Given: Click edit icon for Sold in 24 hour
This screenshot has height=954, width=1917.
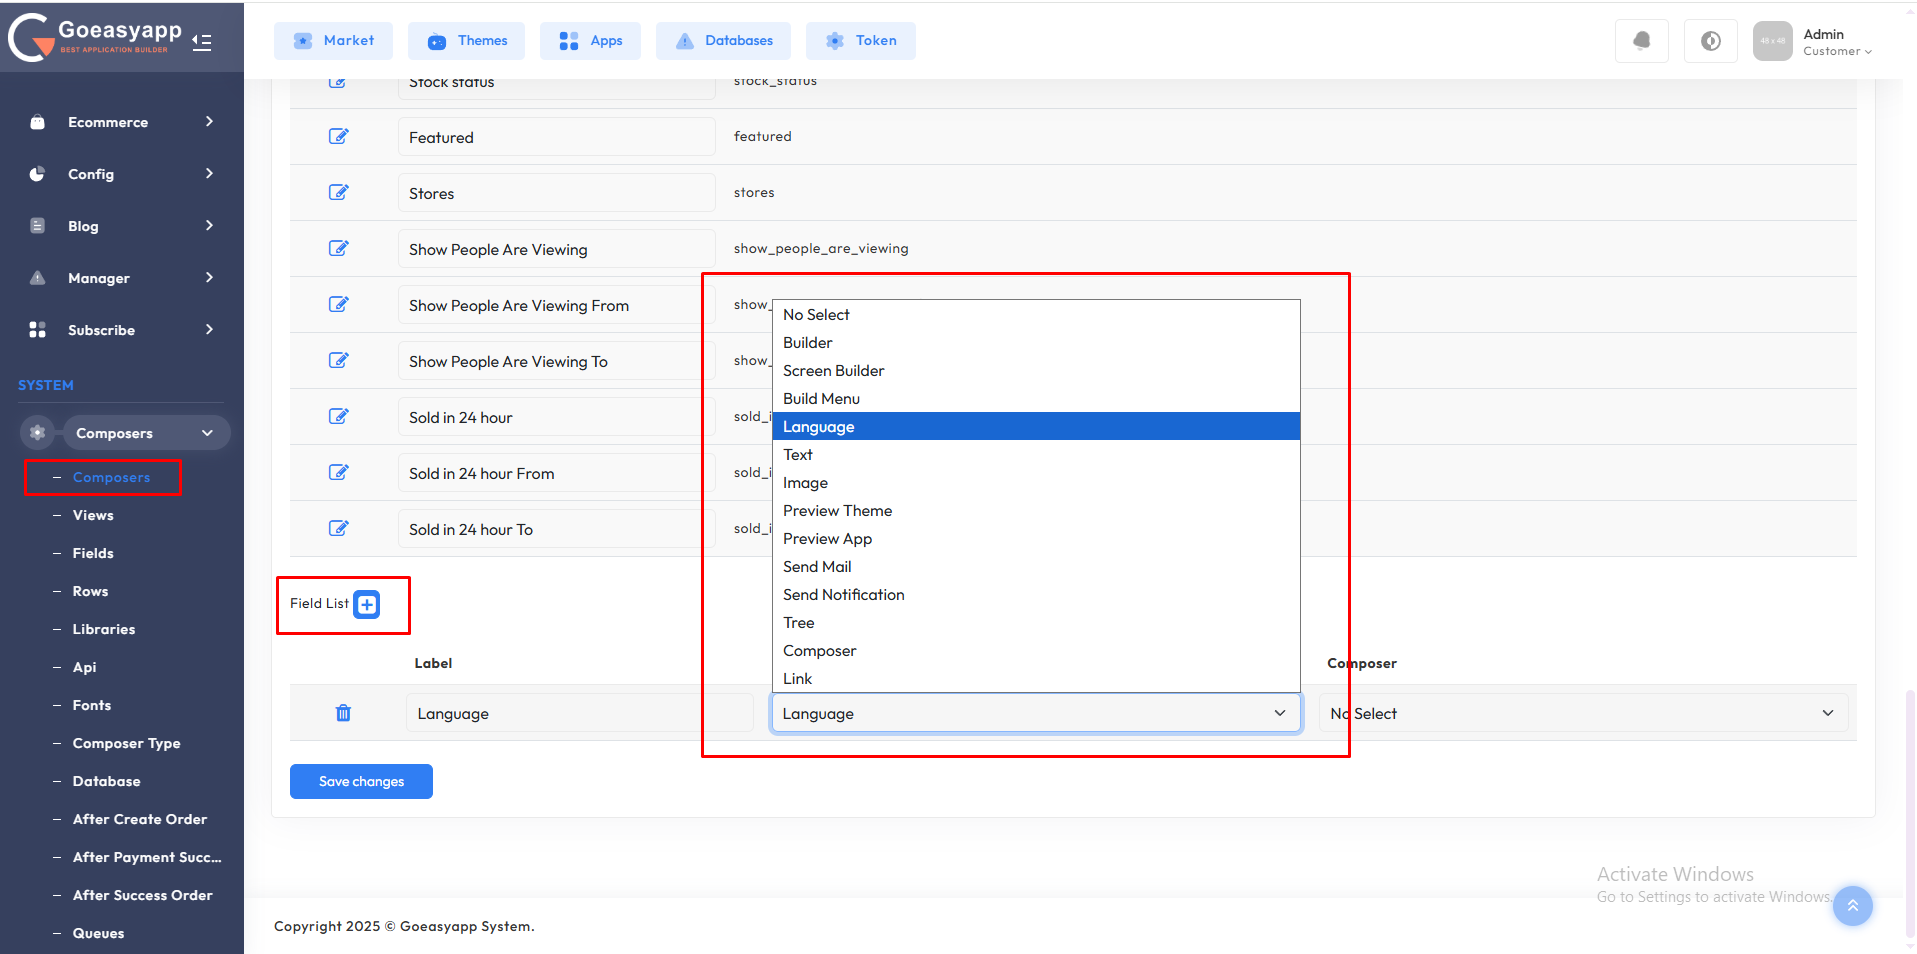Looking at the screenshot, I should [x=338, y=416].
